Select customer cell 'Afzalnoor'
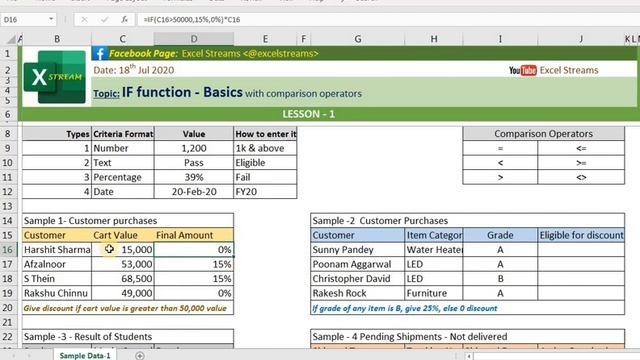 [57, 264]
